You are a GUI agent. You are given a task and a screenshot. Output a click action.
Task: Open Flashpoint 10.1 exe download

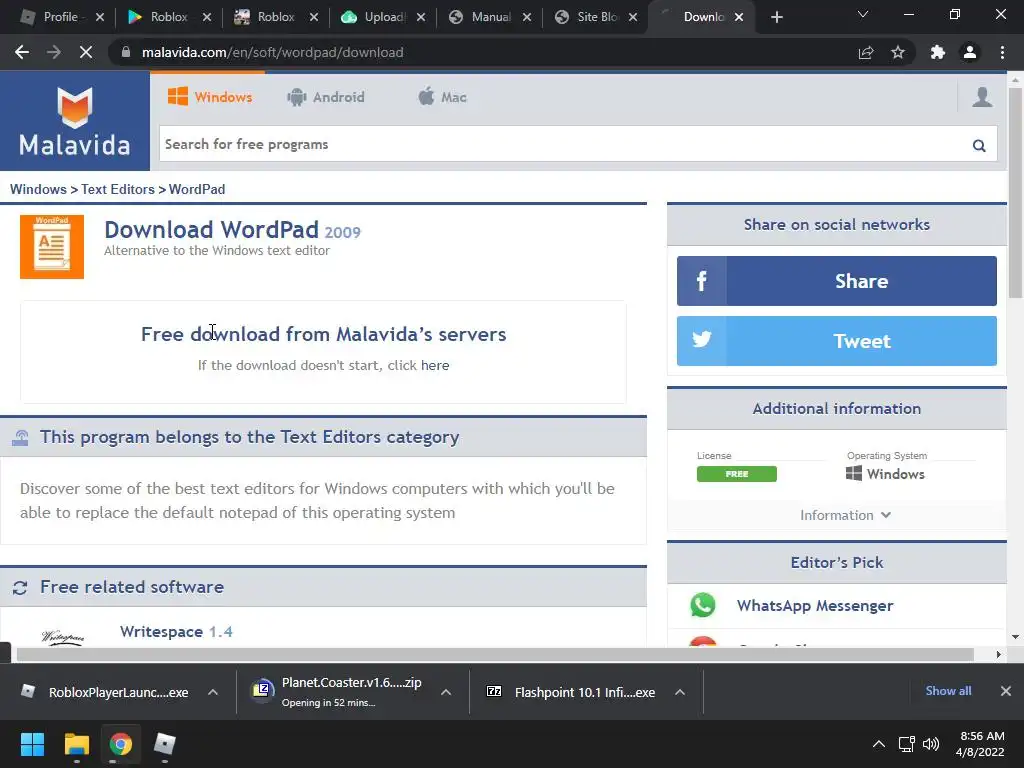coord(573,692)
